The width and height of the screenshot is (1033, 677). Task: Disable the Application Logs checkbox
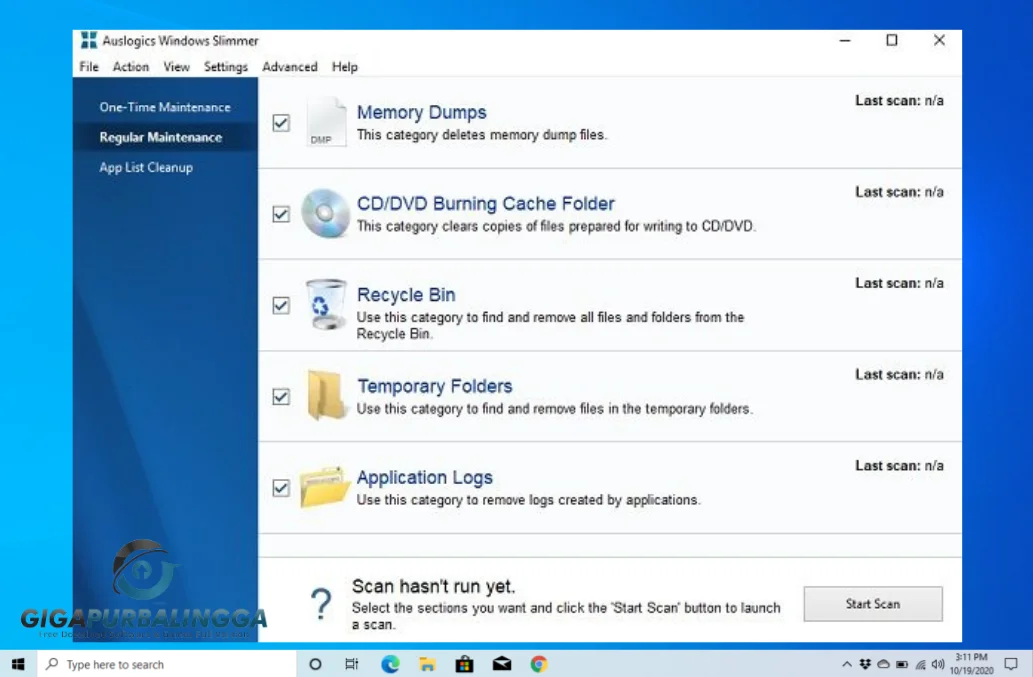[281, 487]
